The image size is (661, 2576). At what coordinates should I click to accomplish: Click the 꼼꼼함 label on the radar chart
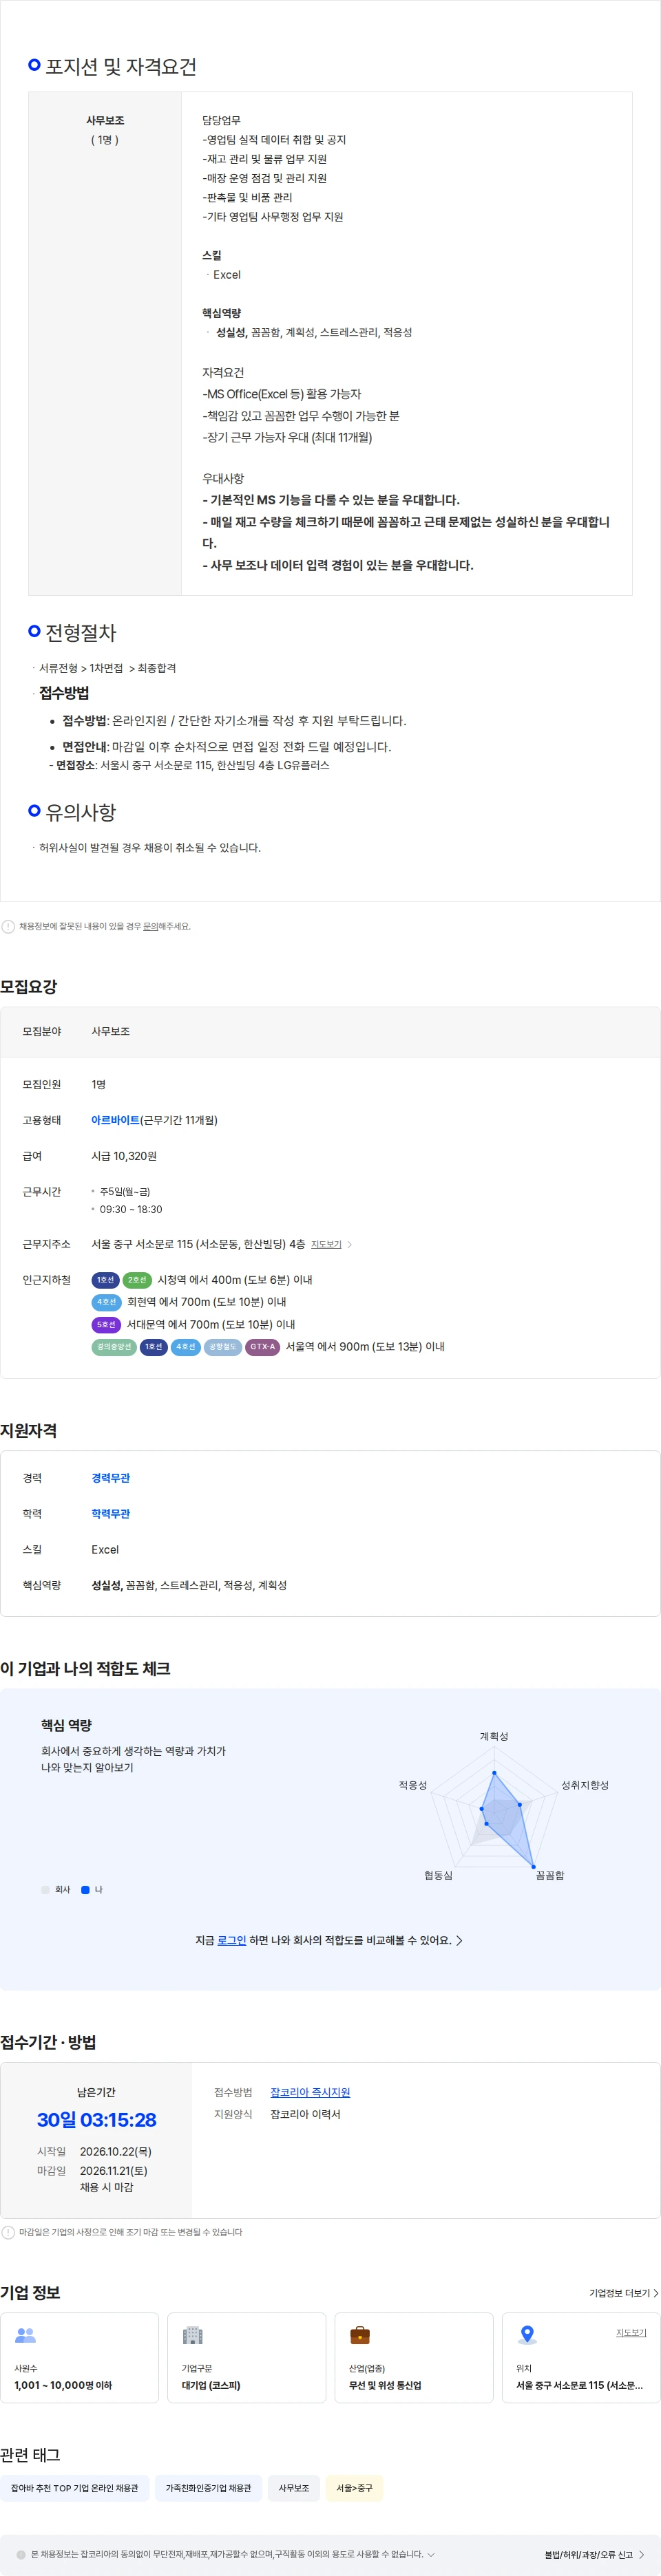pos(550,1875)
